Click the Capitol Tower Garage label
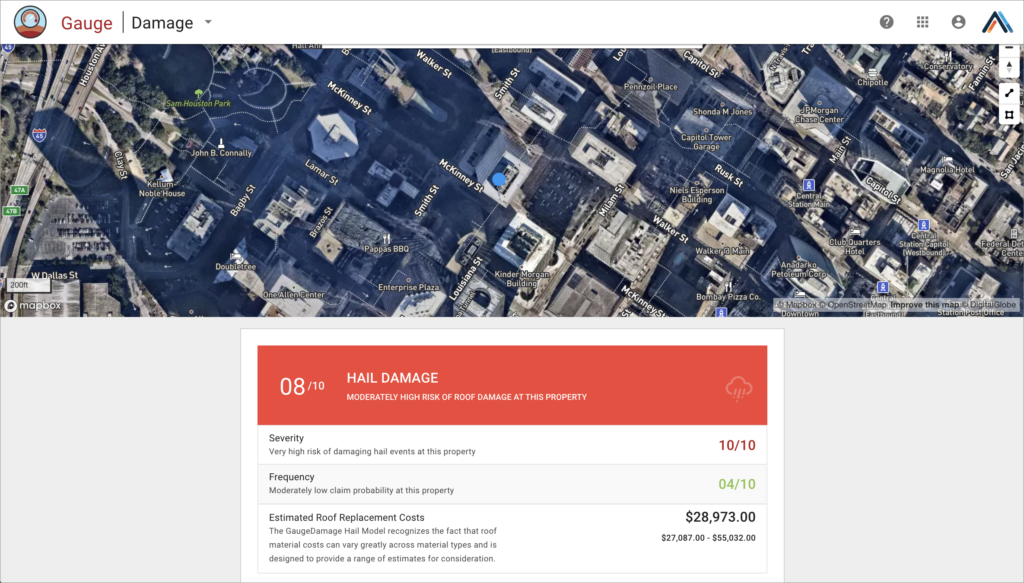The image size is (1024, 583). (x=706, y=142)
